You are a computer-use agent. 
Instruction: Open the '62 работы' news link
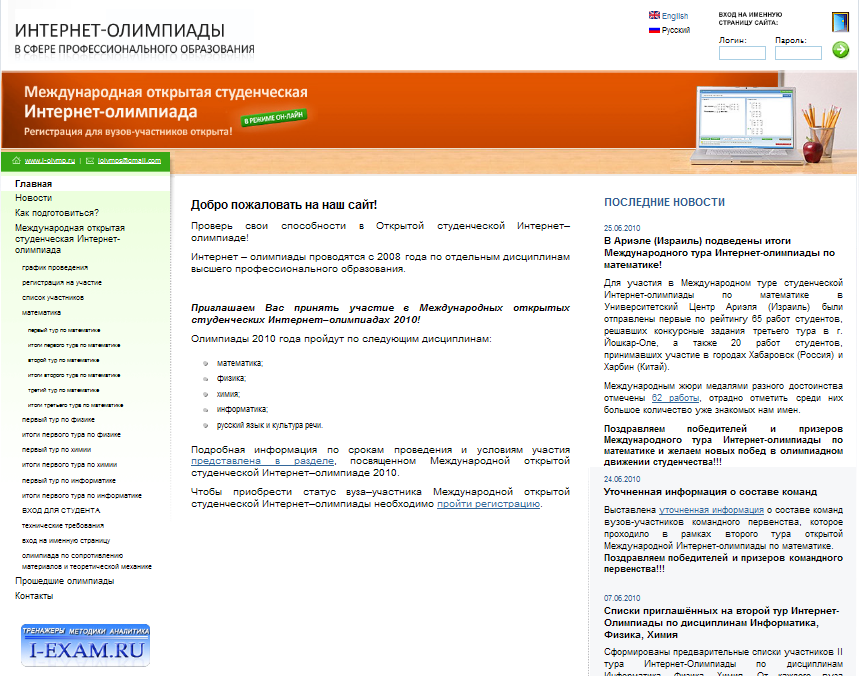pos(675,398)
